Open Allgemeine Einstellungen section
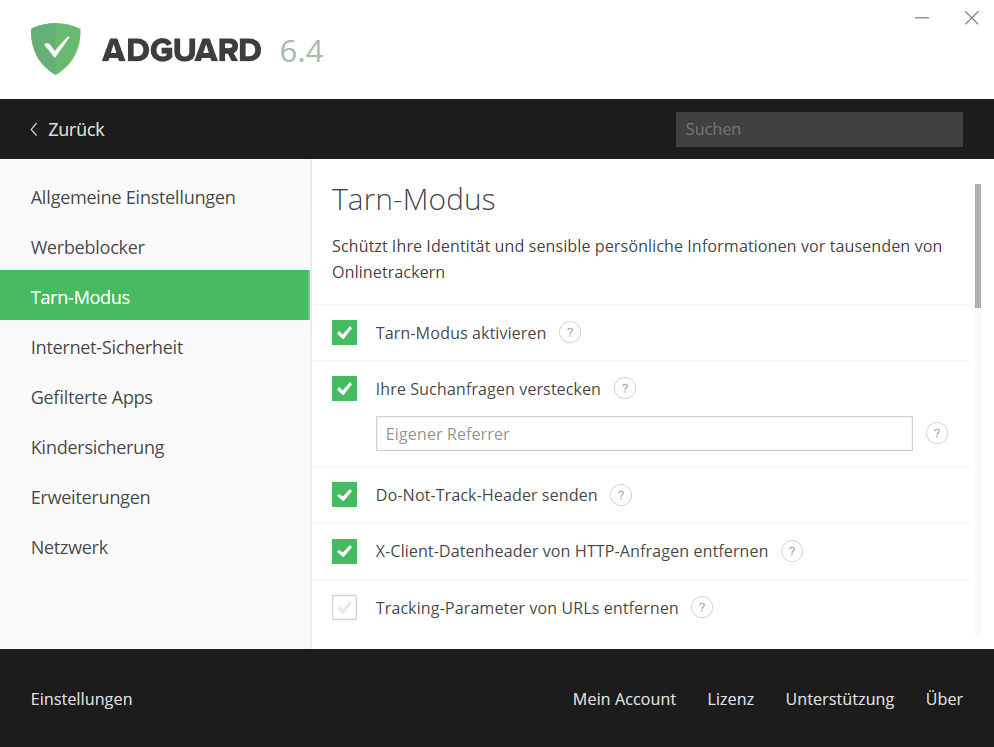This screenshot has height=747, width=994. click(155, 197)
